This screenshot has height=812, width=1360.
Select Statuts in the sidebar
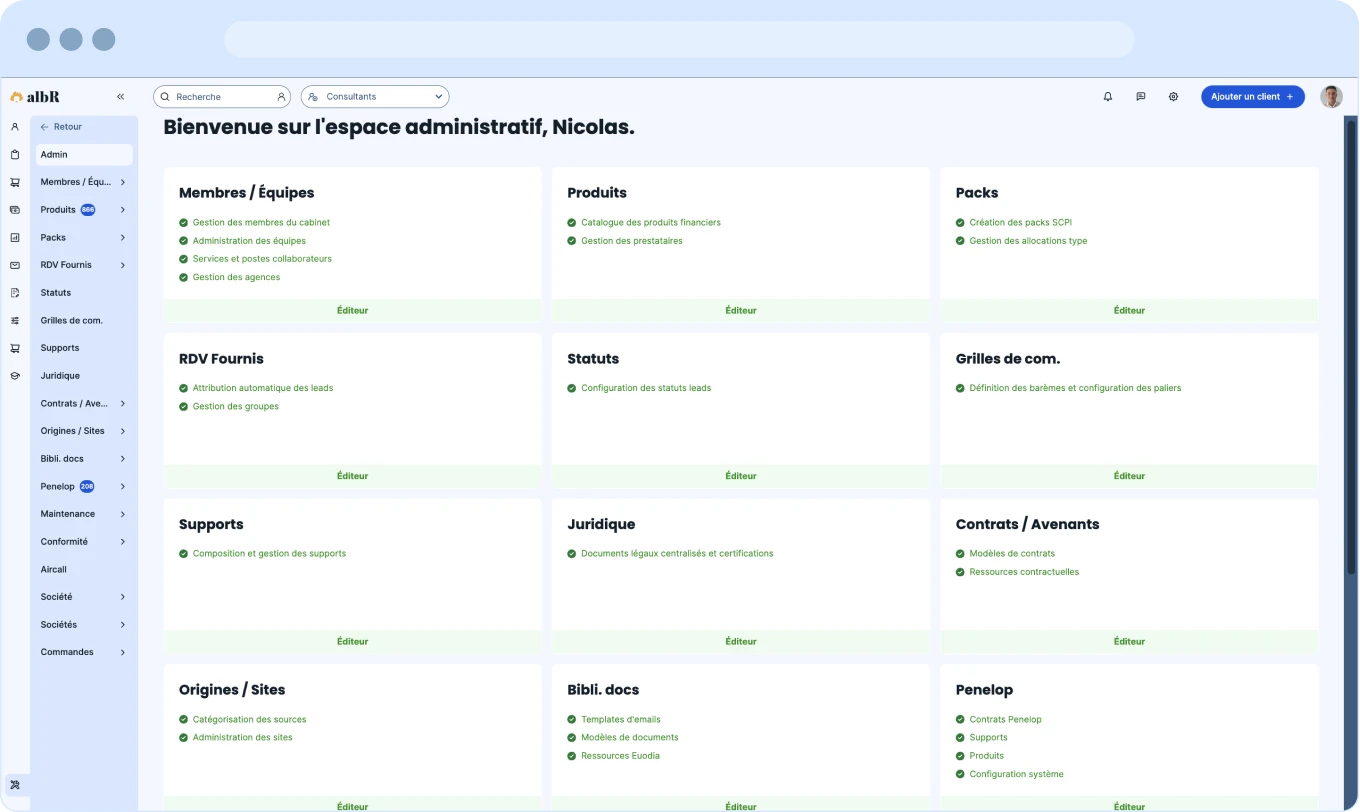[56, 293]
